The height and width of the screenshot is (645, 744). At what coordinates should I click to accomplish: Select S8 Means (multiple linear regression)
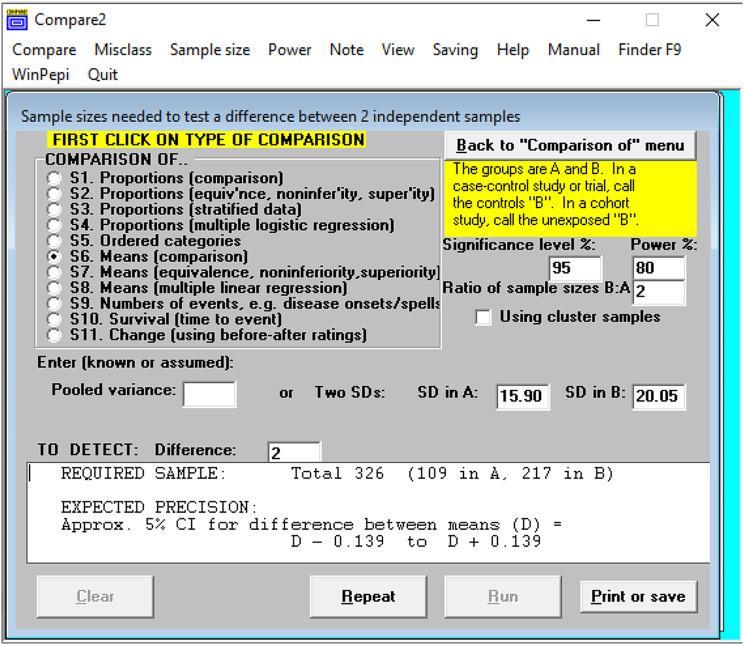[x=54, y=288]
